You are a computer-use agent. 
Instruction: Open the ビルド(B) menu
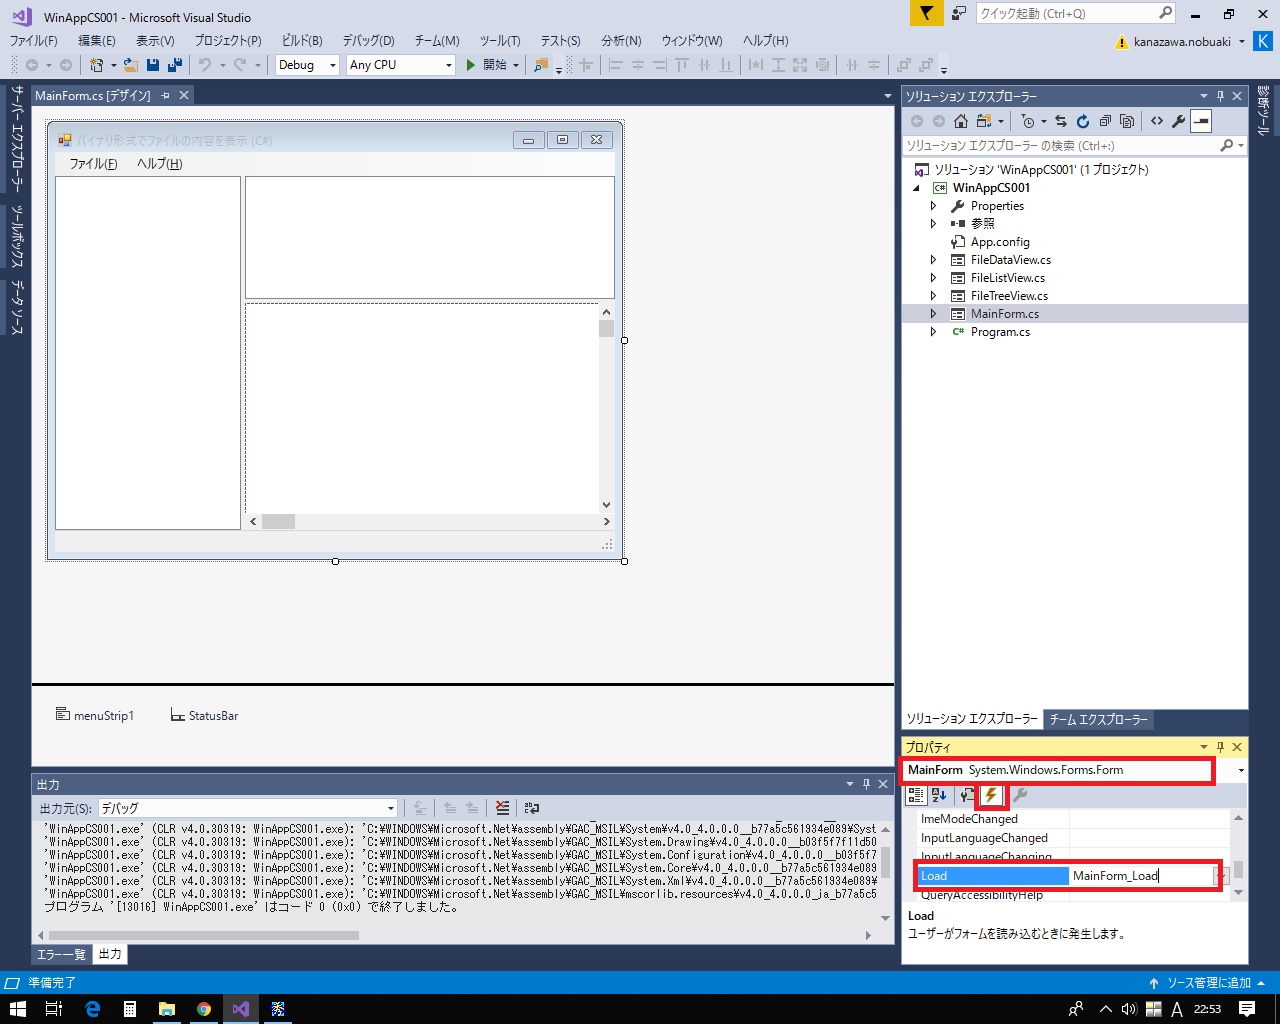(302, 41)
